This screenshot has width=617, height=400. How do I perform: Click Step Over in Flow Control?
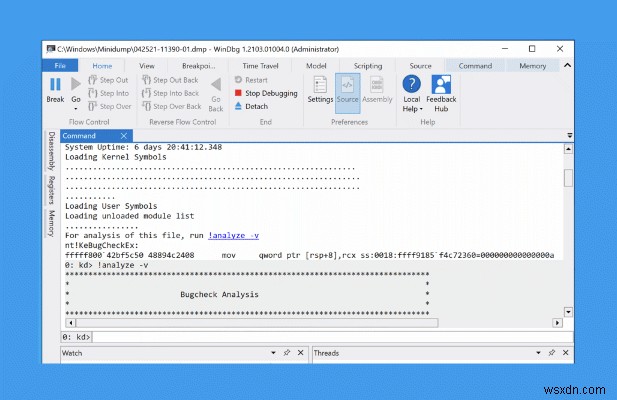110,106
